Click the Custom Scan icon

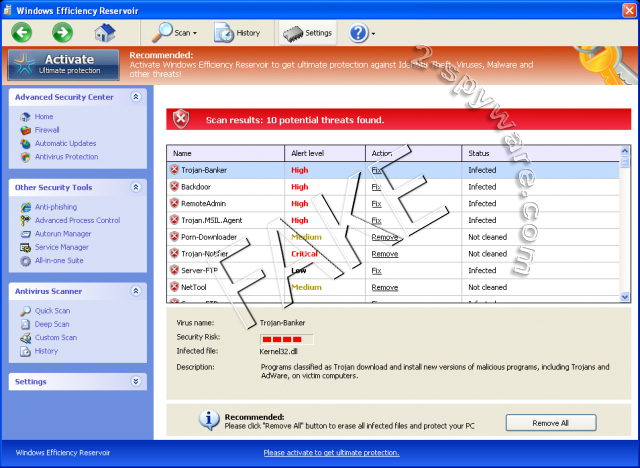(25, 338)
